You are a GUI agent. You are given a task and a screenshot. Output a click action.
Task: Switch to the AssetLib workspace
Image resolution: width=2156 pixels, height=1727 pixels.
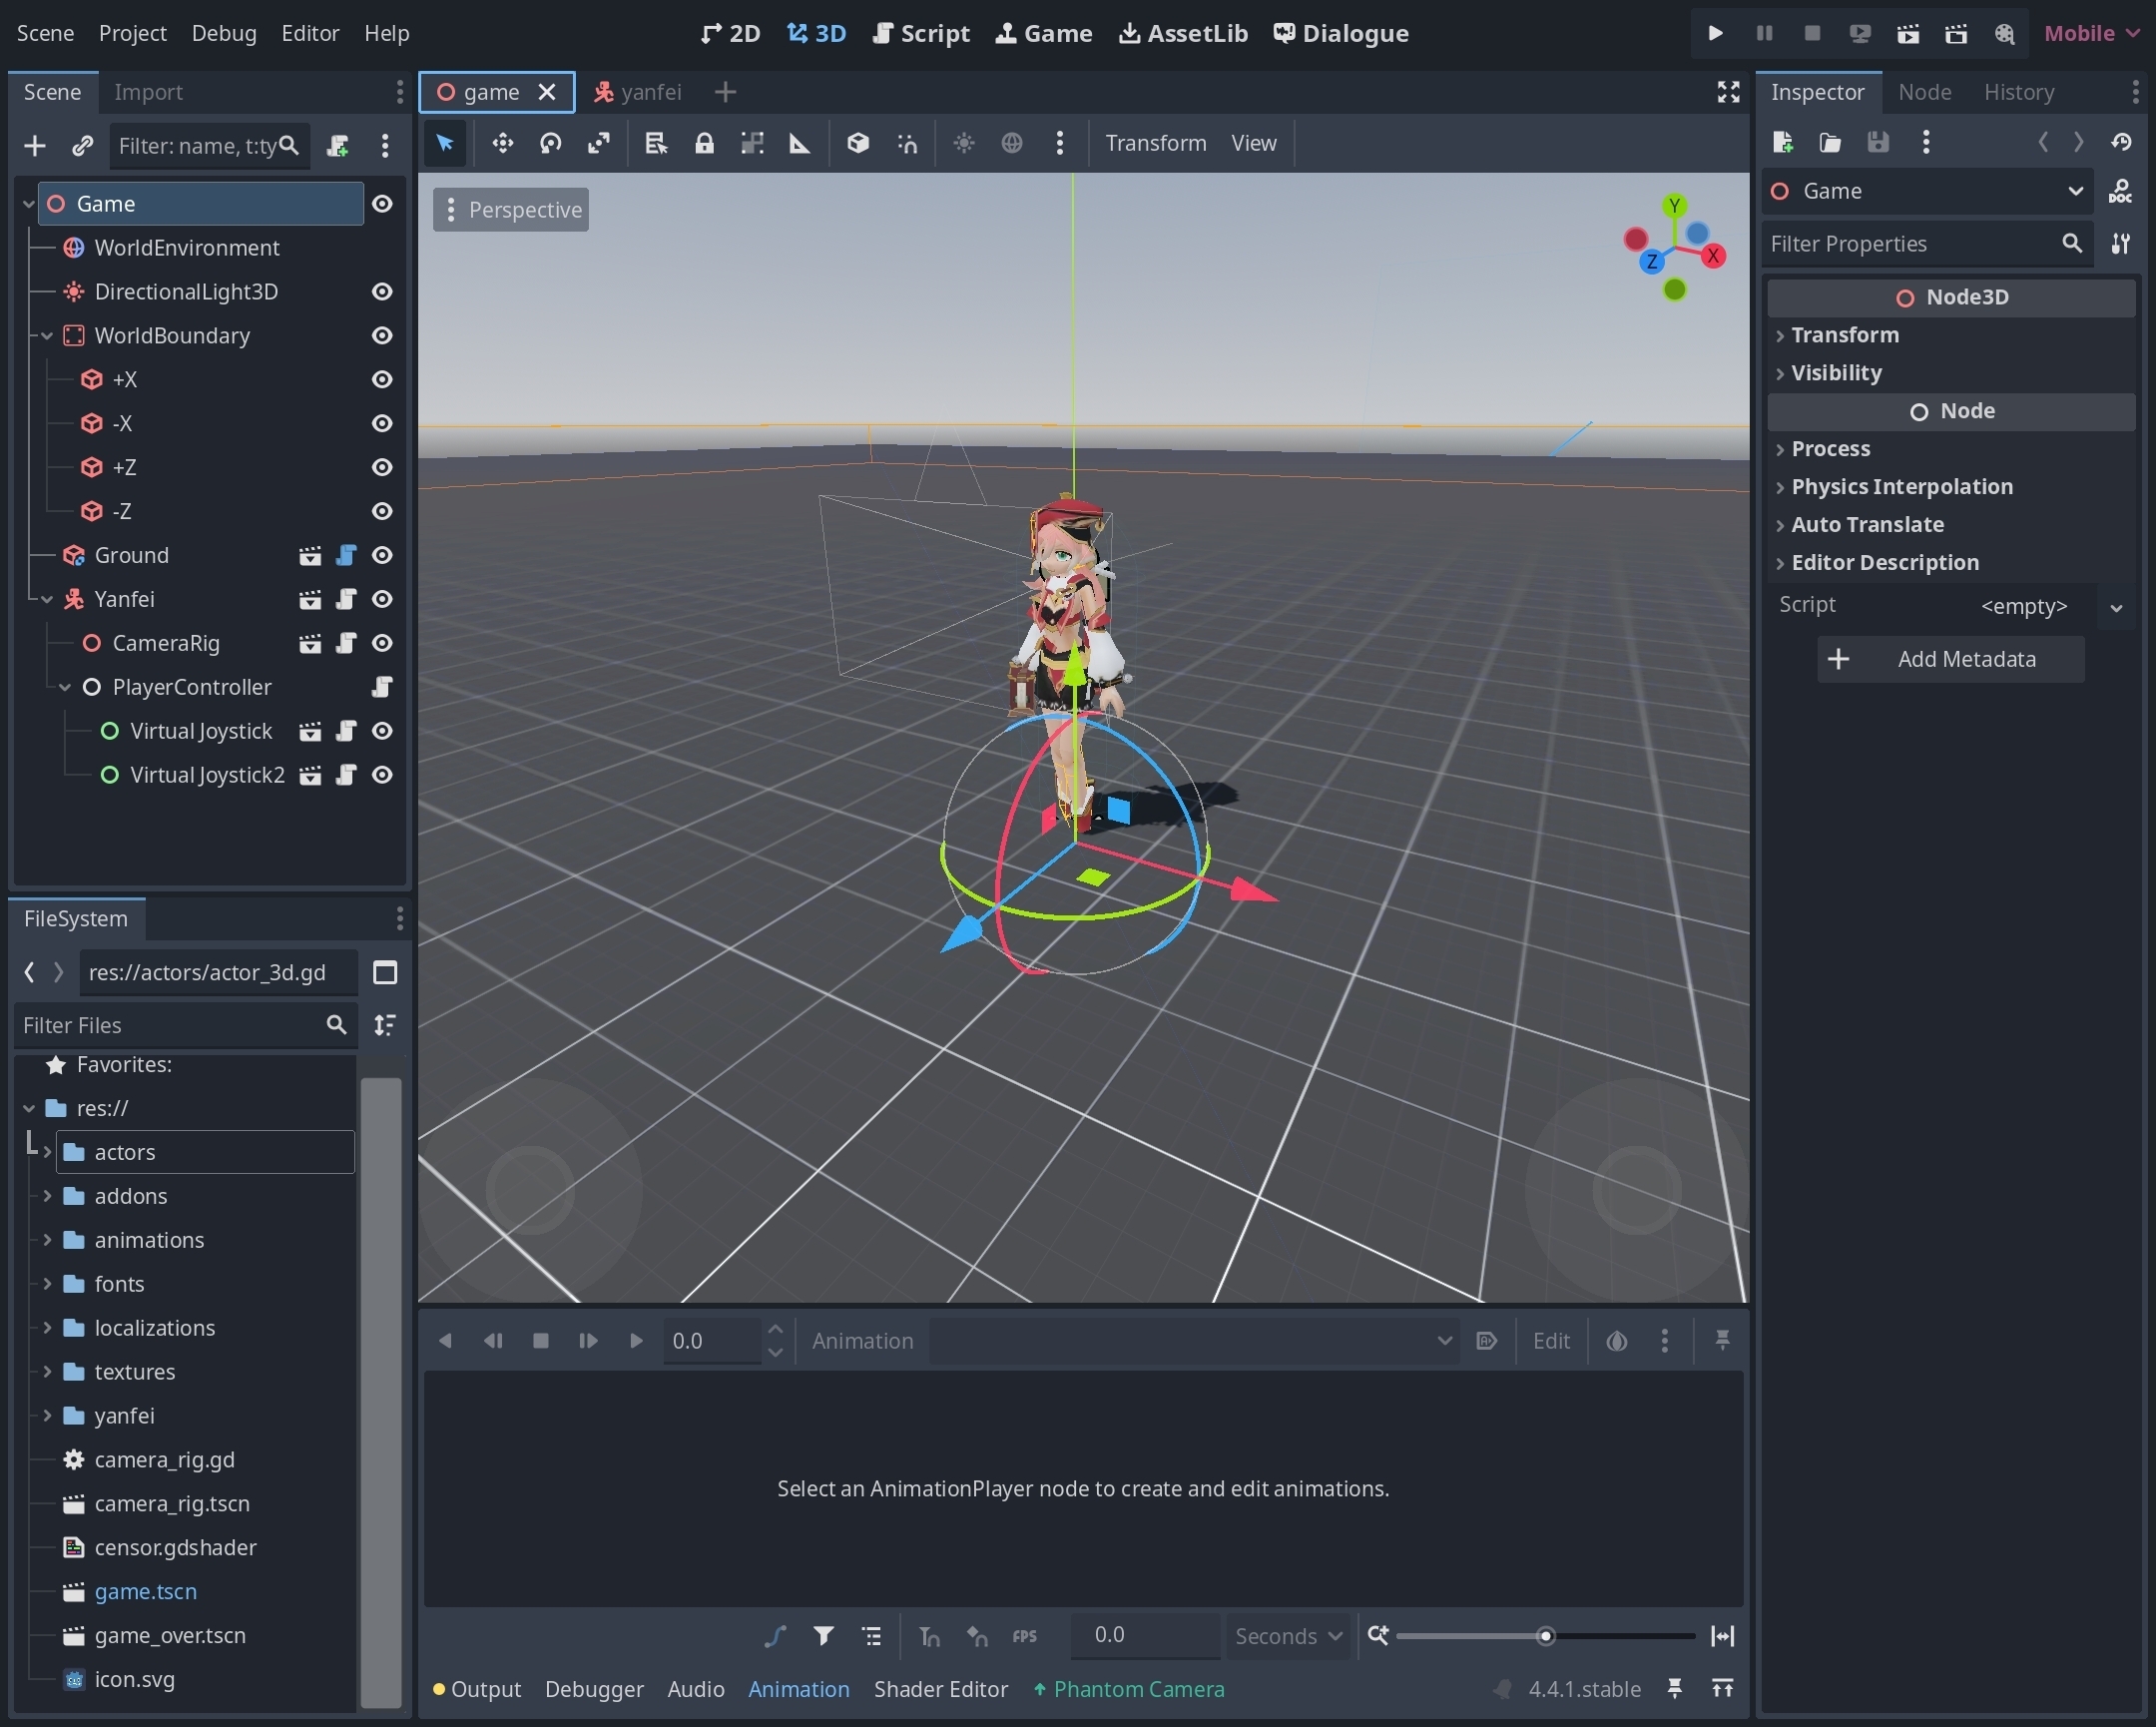point(1183,33)
